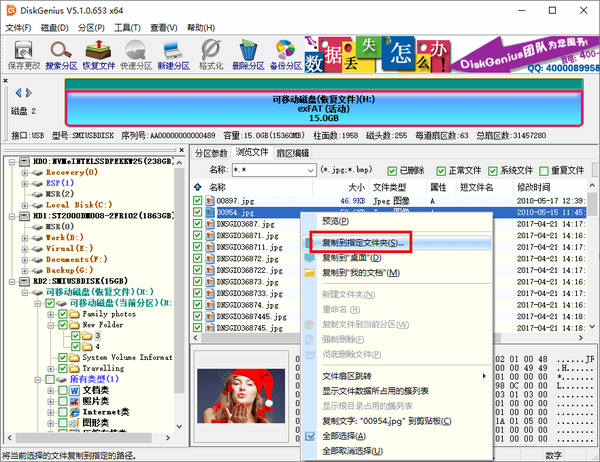This screenshot has width=600, height=462.
Task: Click the 全部选择 checkmark icon in menu
Action: 310,436
